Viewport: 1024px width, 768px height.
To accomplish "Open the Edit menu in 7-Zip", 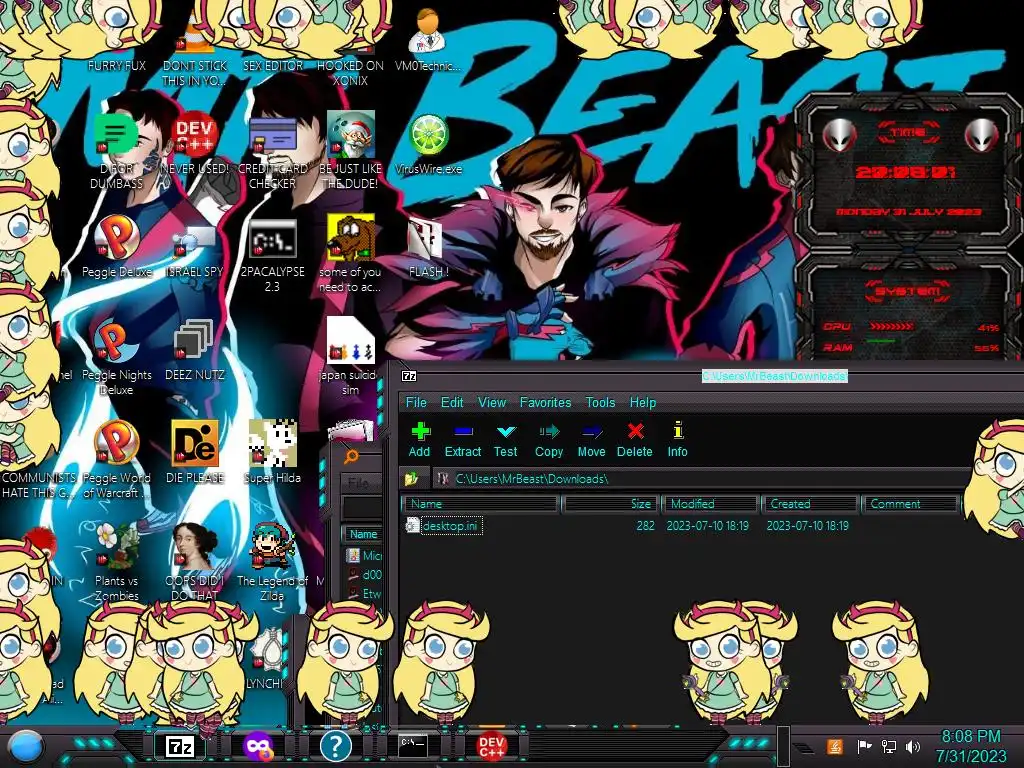I will click(x=452, y=402).
